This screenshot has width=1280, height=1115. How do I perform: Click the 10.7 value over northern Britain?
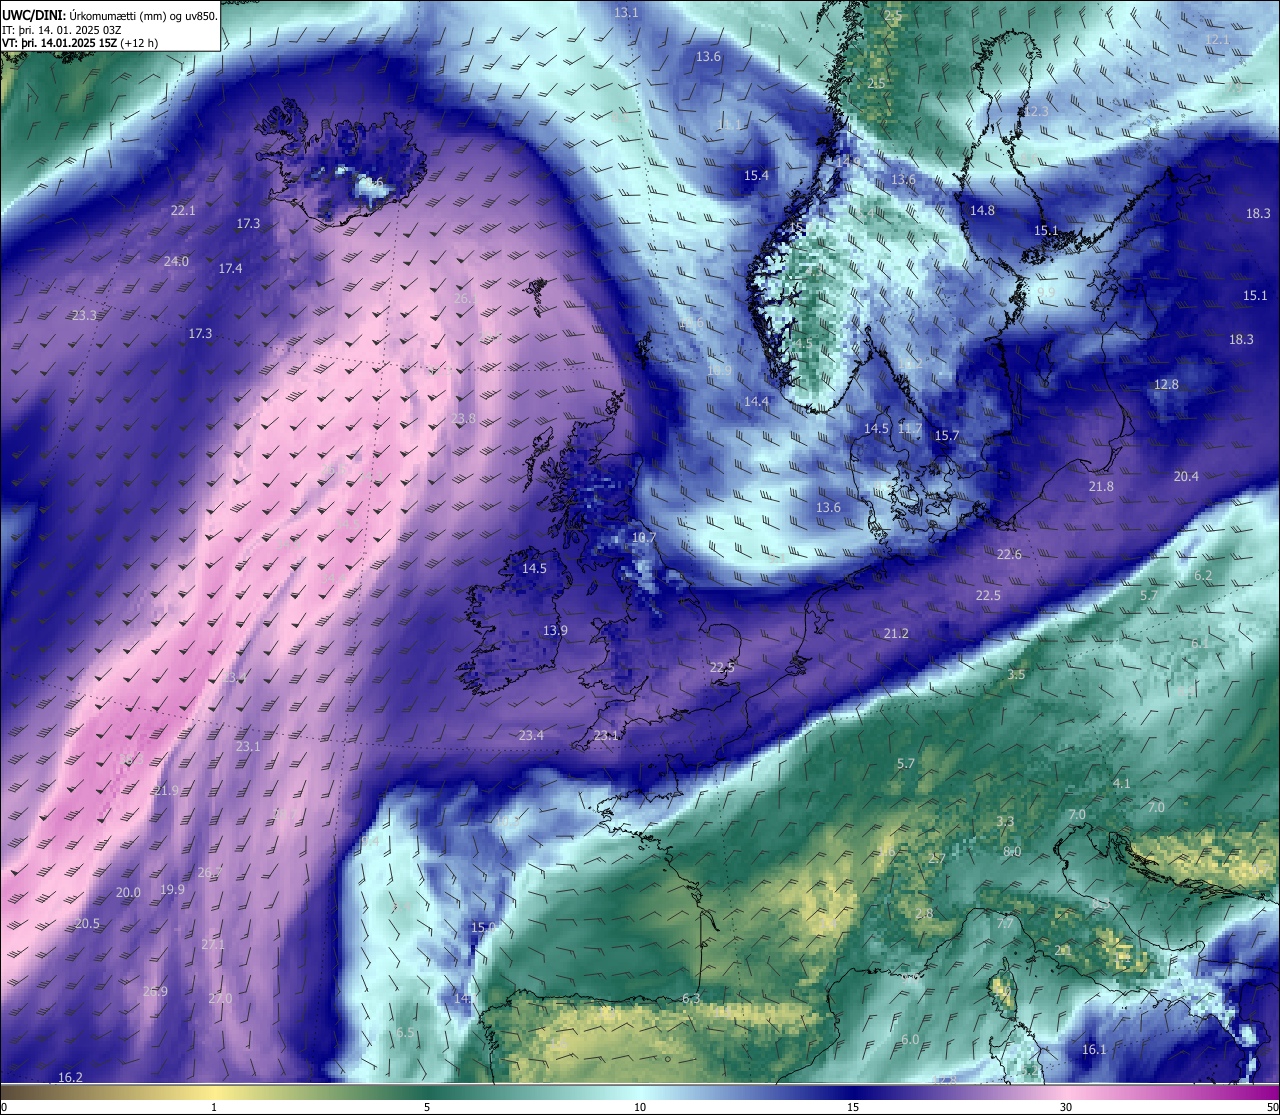click(644, 537)
